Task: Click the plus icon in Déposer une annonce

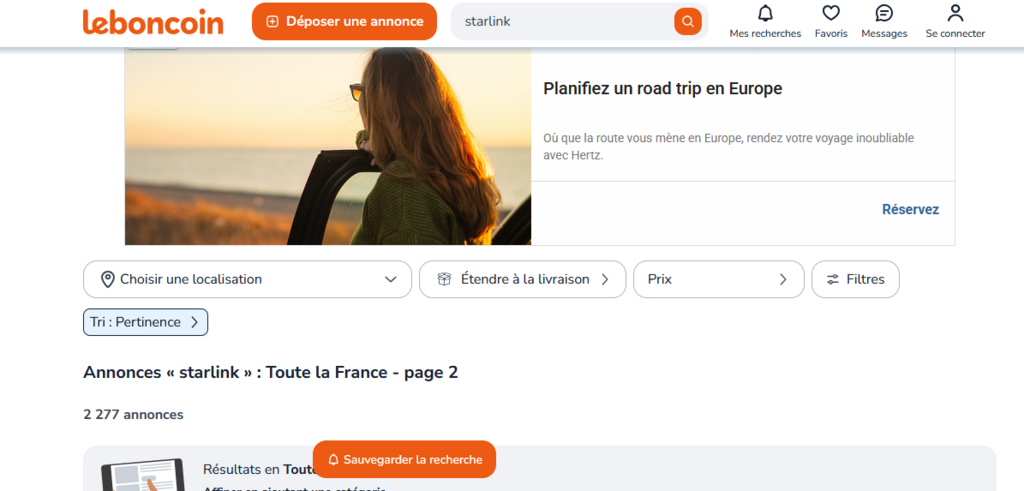Action: pyautogui.click(x=272, y=21)
